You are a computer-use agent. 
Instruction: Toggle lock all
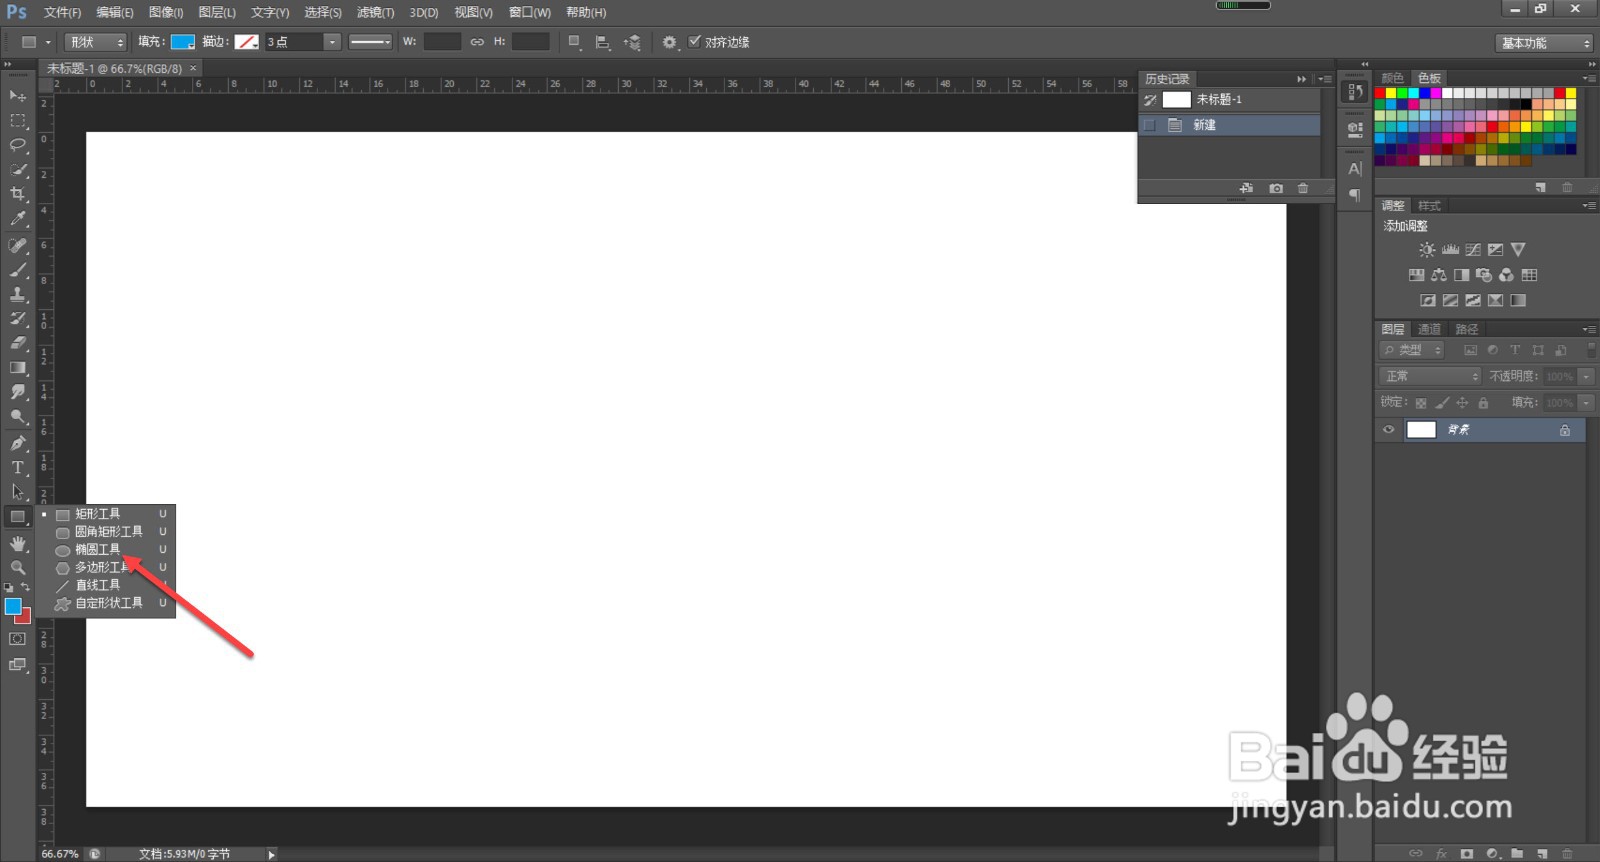click(x=1483, y=403)
